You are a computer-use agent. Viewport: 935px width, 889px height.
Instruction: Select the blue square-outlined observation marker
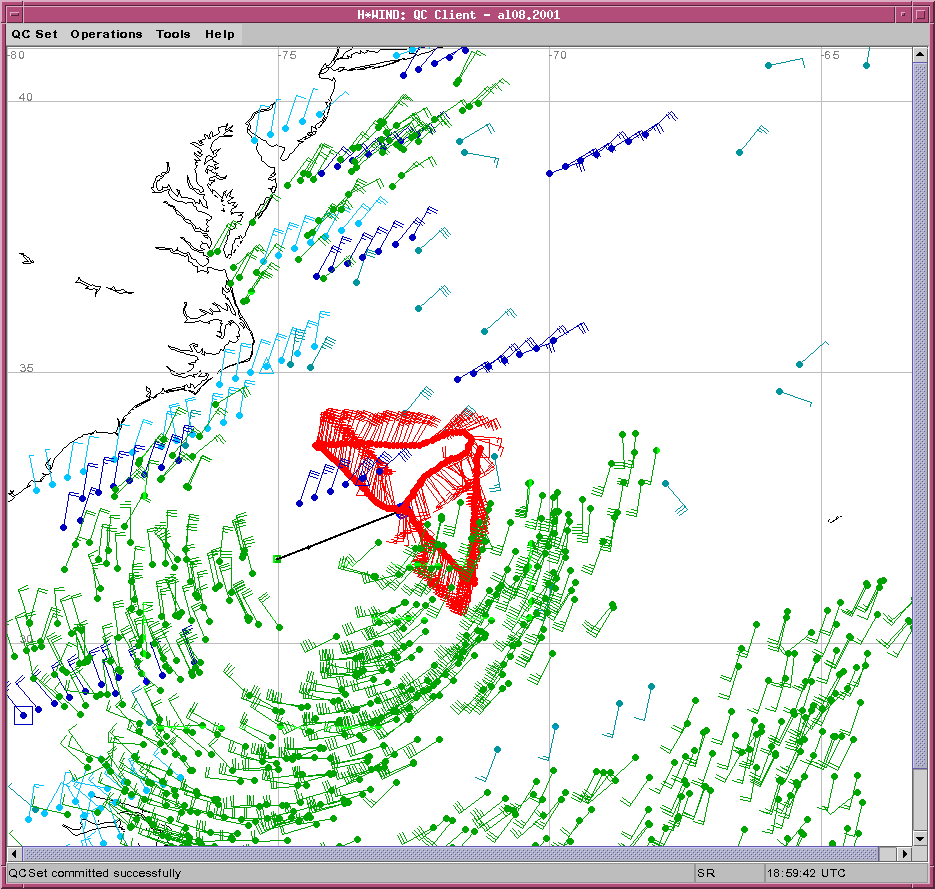coord(23,715)
